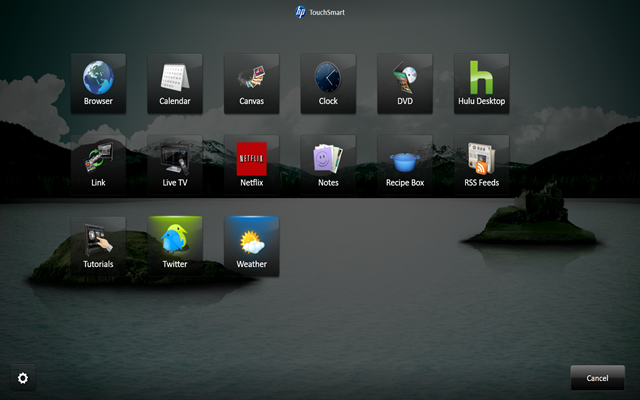Open the Link sync tile

coord(98,165)
